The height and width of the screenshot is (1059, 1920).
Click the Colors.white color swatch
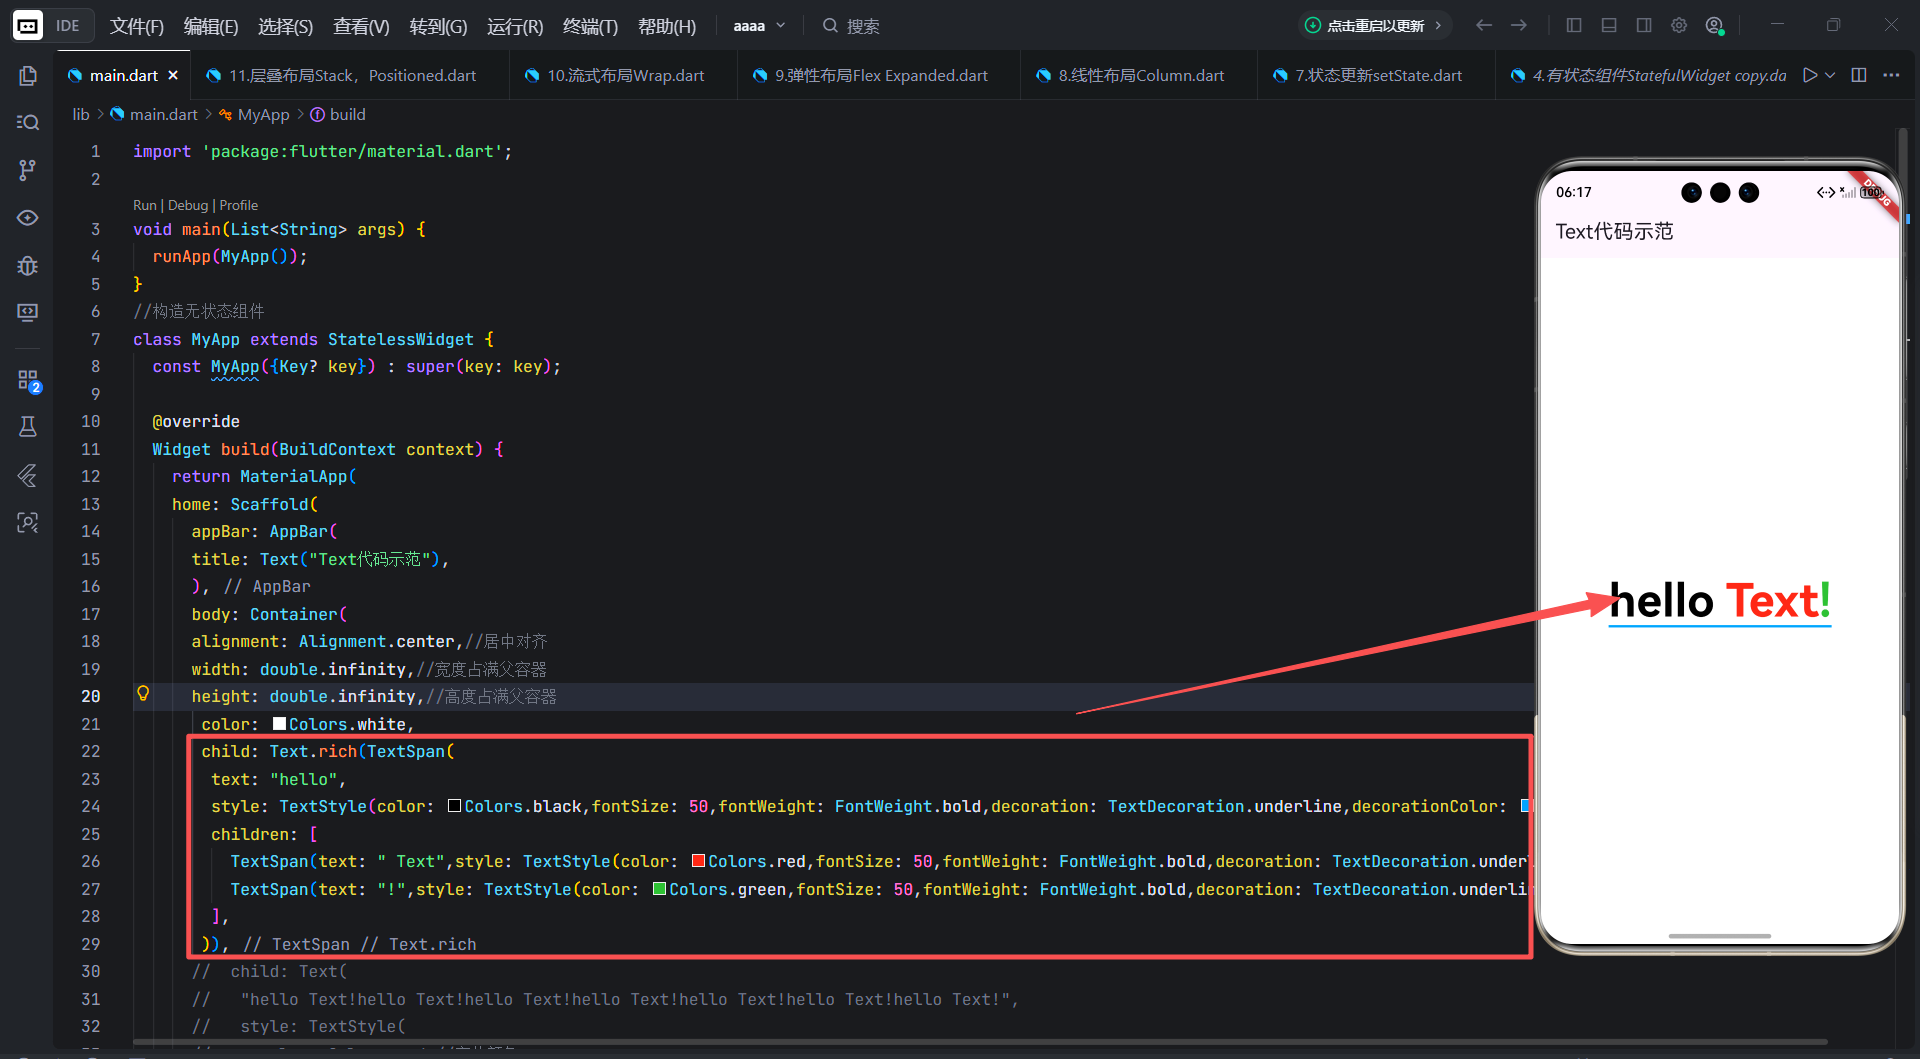(x=279, y=724)
